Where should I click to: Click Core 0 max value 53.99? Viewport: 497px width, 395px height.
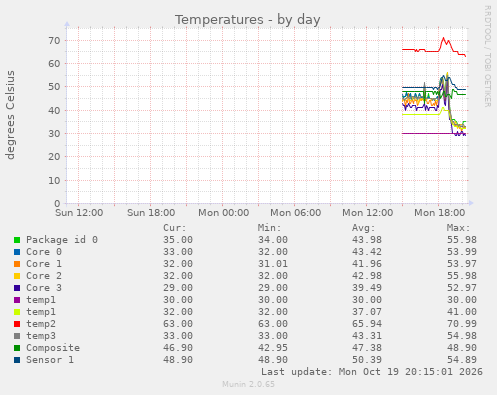click(462, 252)
